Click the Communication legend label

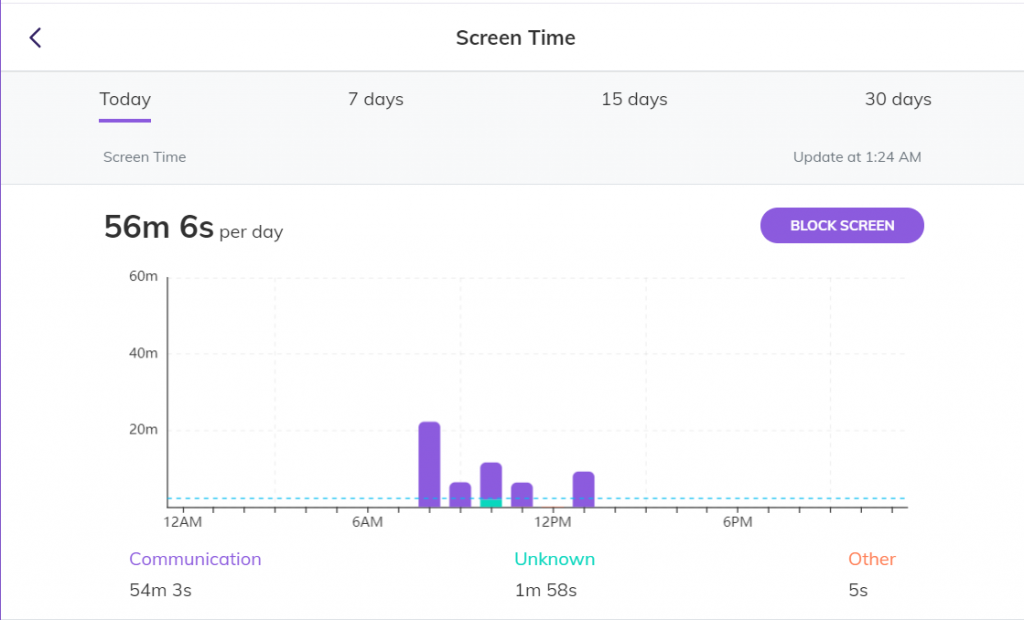(195, 559)
